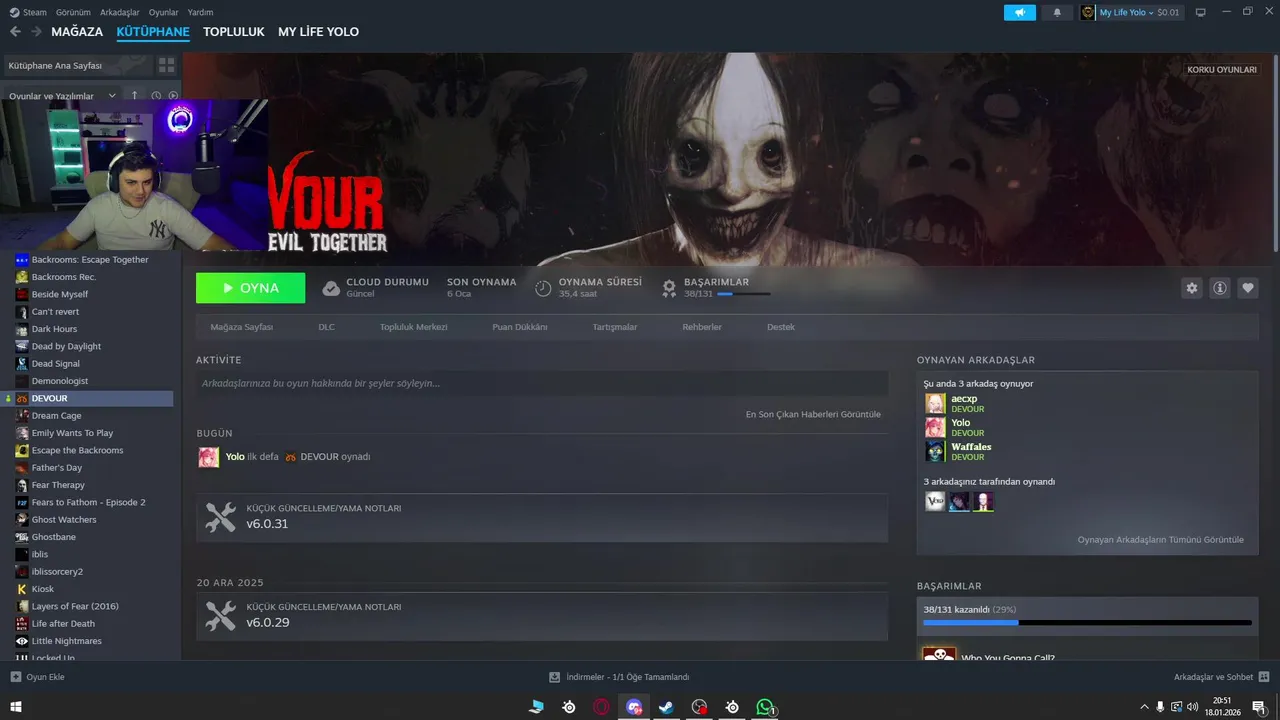
Task: Add DEVOUR to favorites with heart icon
Action: 1247,288
